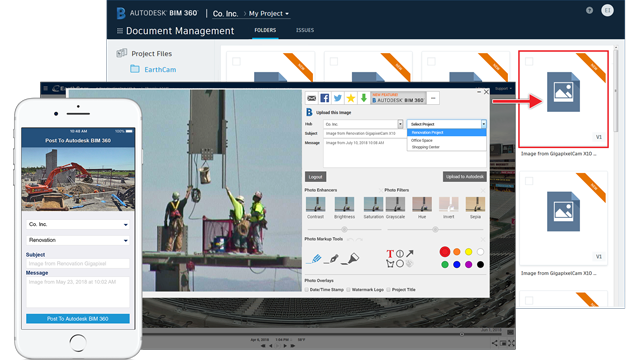Click the picture-in-picture icon in EarthCam player
Screen dimensions: 640x360
tap(503, 343)
